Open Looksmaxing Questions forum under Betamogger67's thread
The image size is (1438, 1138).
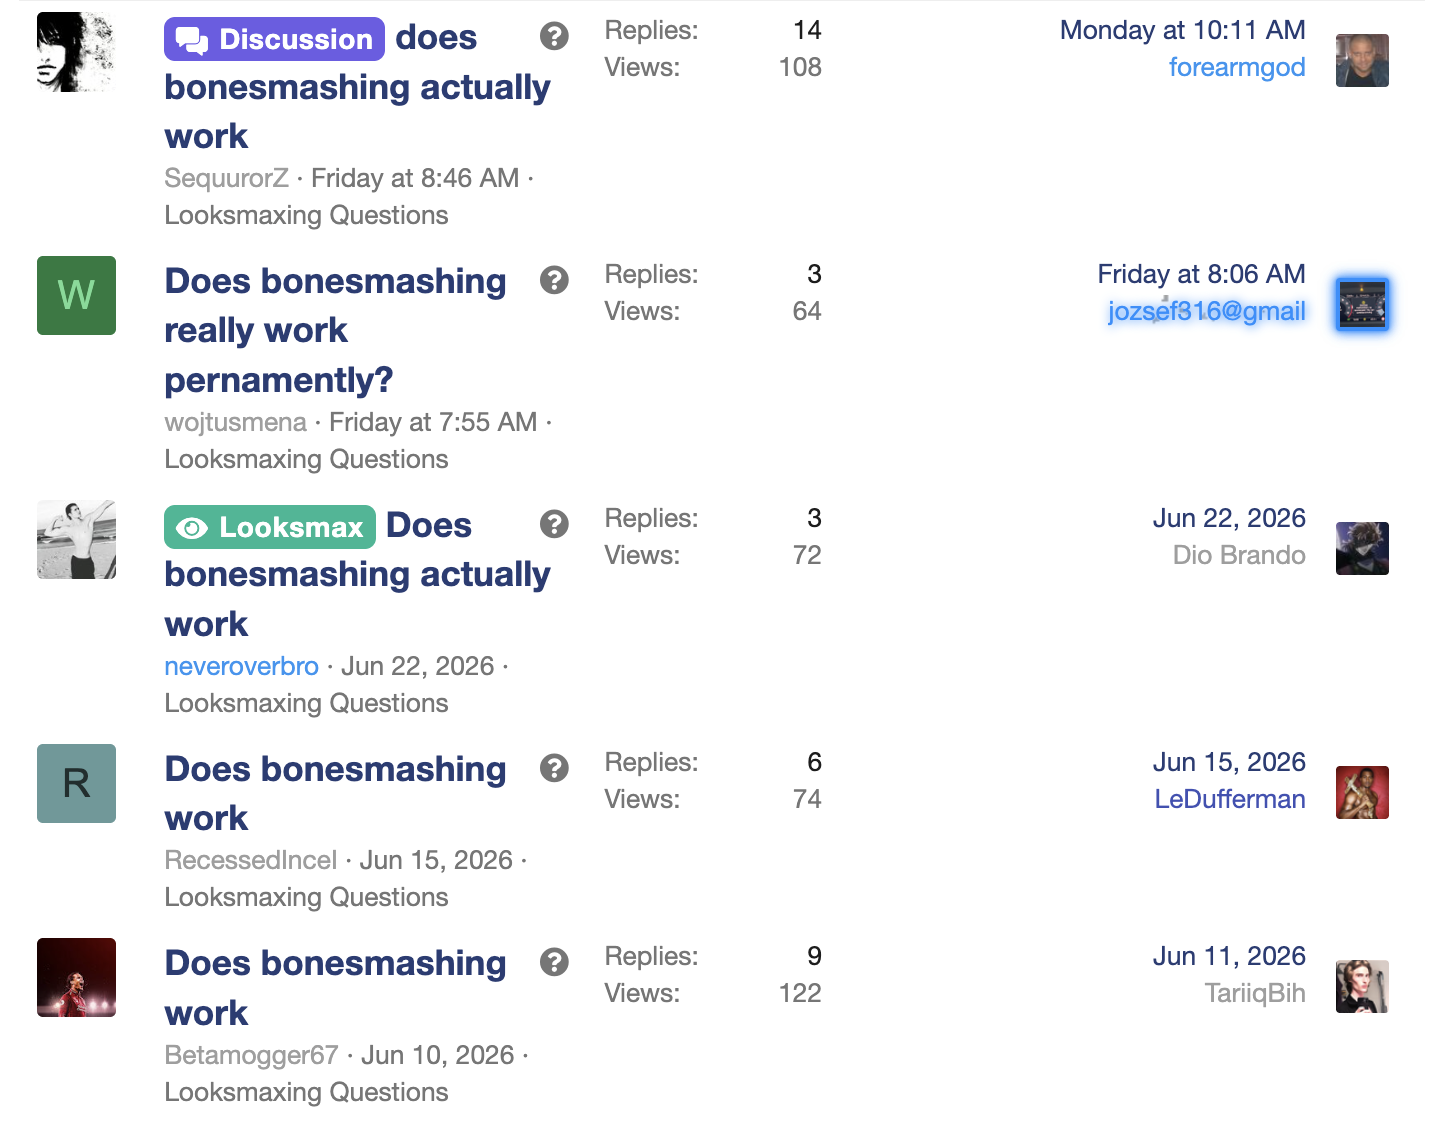[306, 1092]
